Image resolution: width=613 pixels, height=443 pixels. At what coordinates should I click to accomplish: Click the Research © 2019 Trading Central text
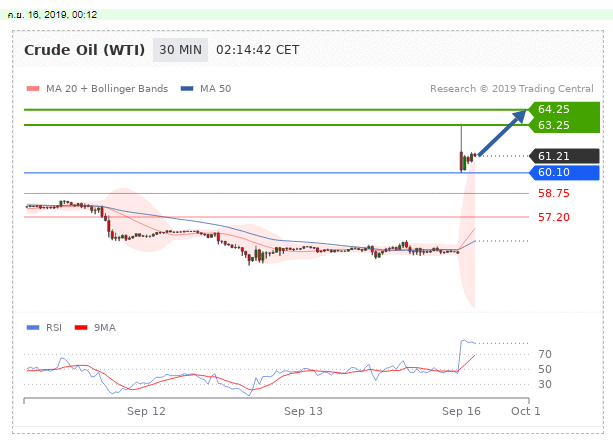(x=512, y=89)
